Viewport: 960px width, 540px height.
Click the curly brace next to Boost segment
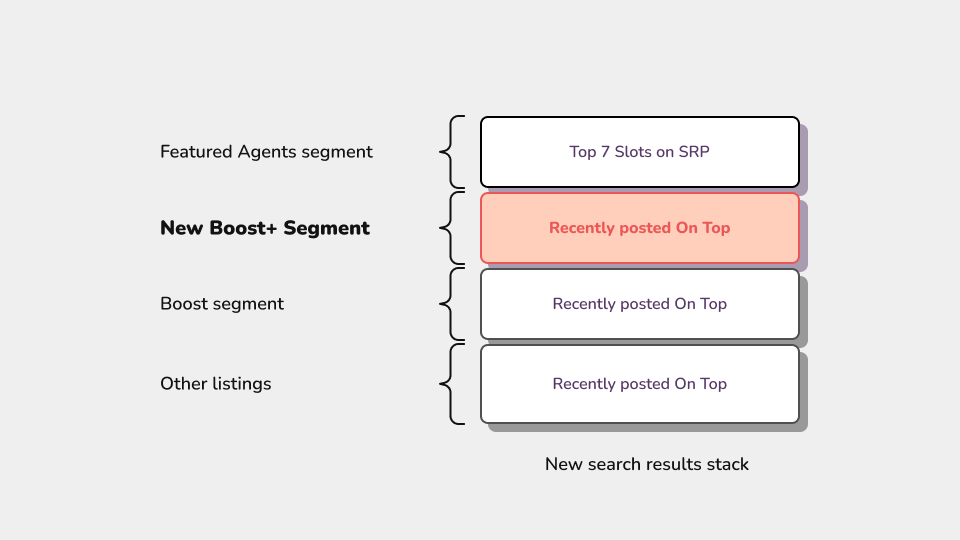452,304
